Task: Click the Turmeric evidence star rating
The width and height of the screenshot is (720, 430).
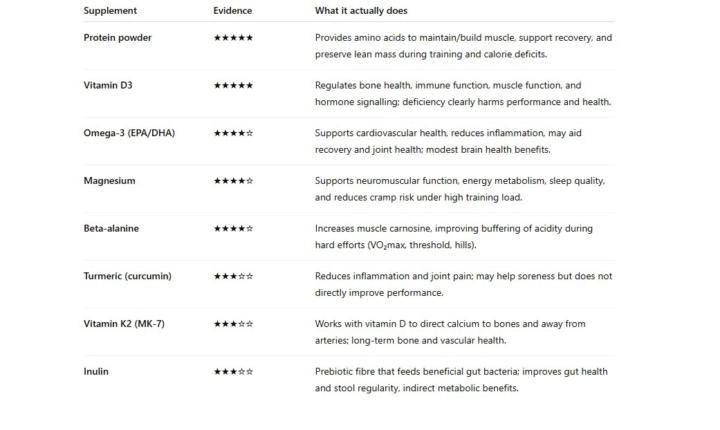Action: 233,277
